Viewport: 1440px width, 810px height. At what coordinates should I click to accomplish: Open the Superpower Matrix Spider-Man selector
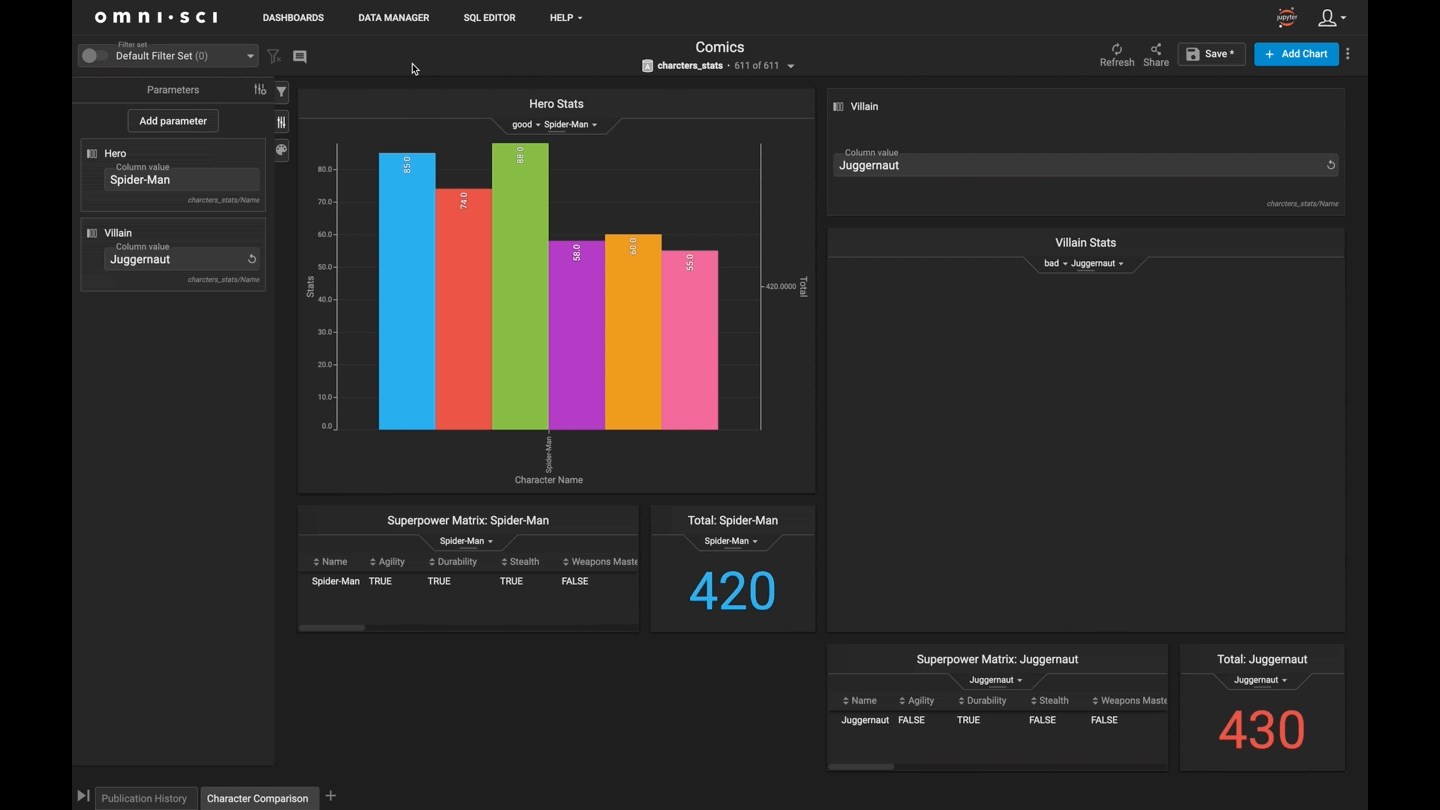(x=467, y=541)
